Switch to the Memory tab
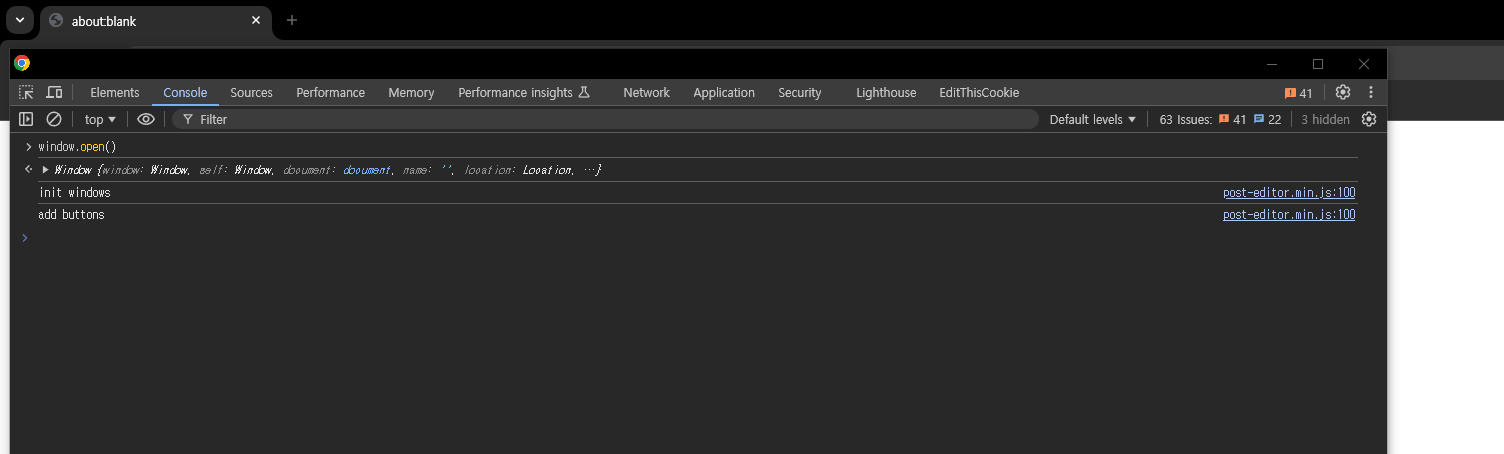The image size is (1504, 454). 411,92
